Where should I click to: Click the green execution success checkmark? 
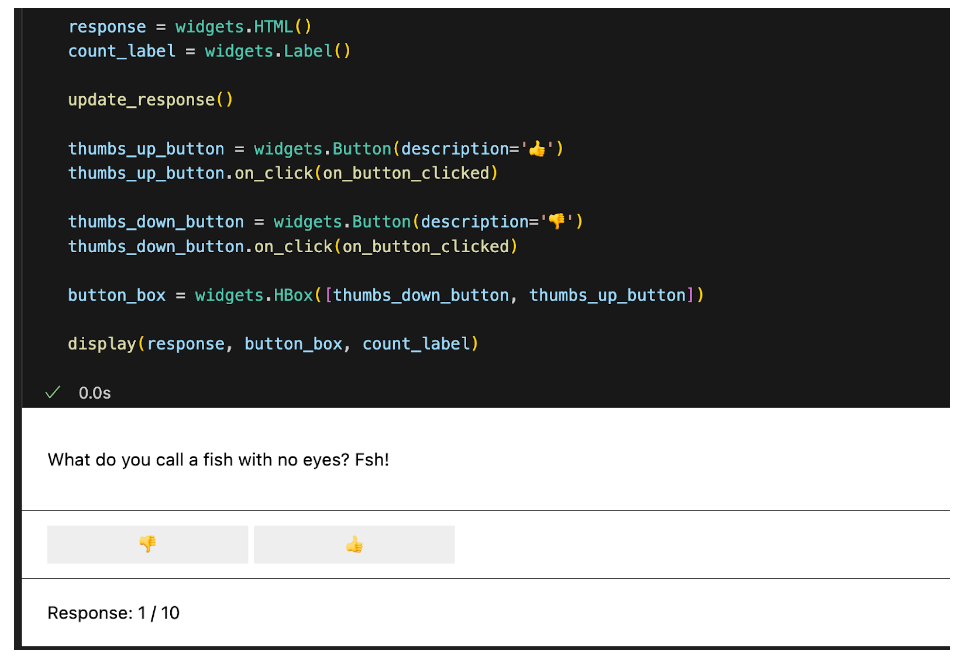53,392
